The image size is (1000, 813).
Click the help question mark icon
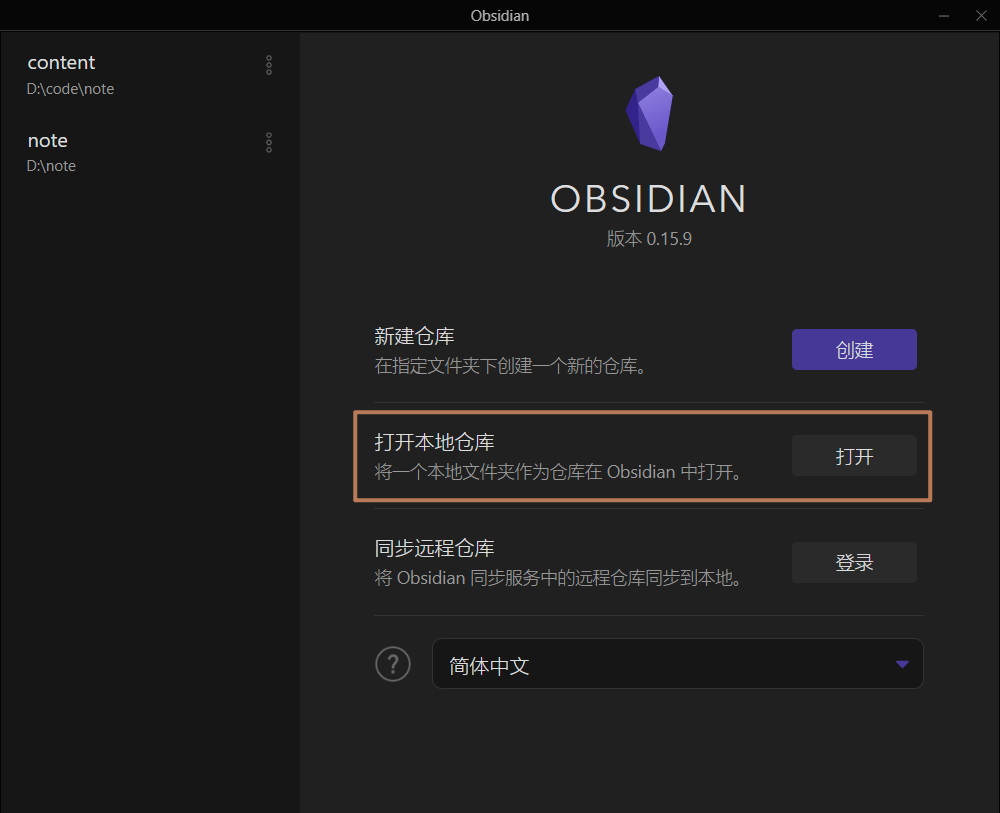click(x=393, y=663)
